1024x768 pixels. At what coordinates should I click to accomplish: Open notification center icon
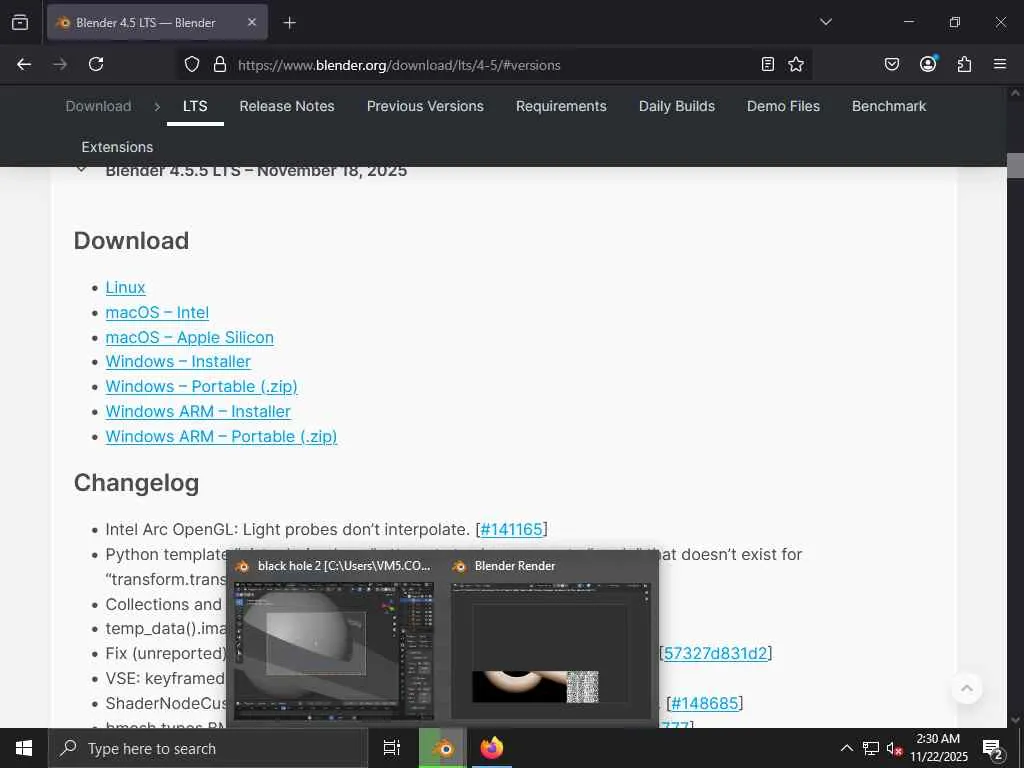tap(993, 749)
